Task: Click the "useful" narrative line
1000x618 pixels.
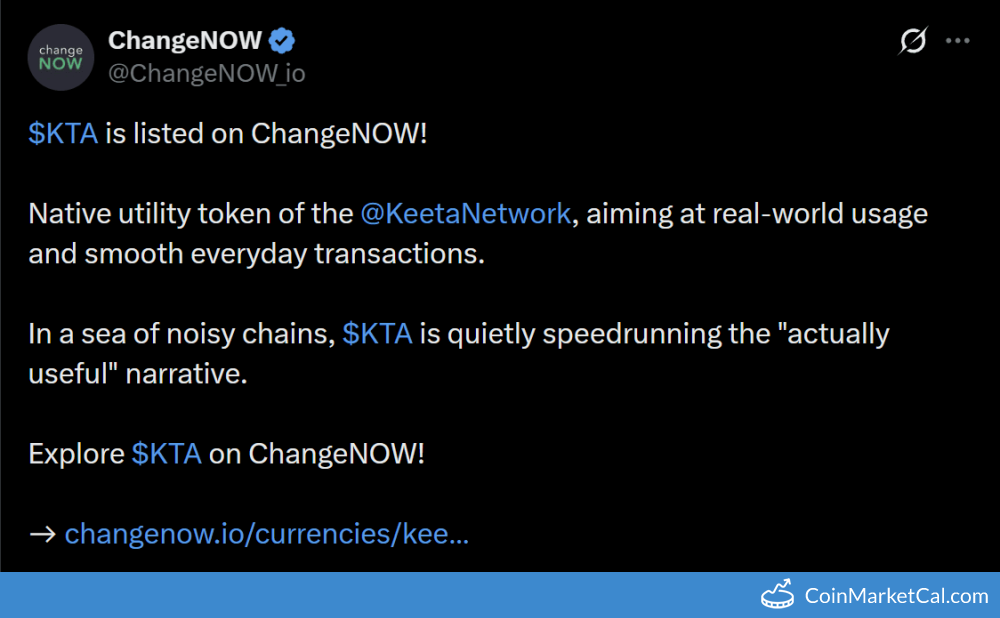Action: [x=135, y=374]
